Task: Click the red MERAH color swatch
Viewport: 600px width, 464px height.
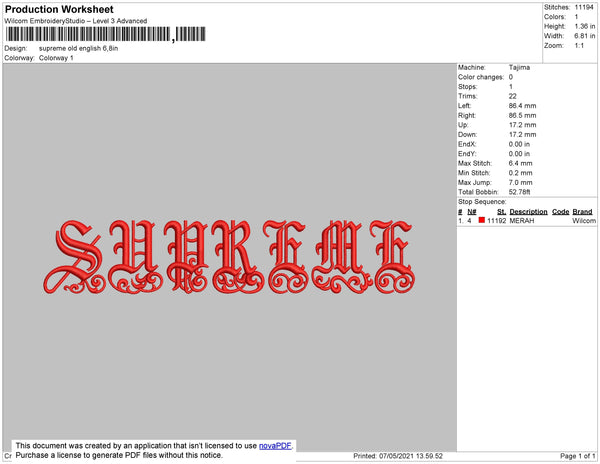Action: click(x=481, y=220)
